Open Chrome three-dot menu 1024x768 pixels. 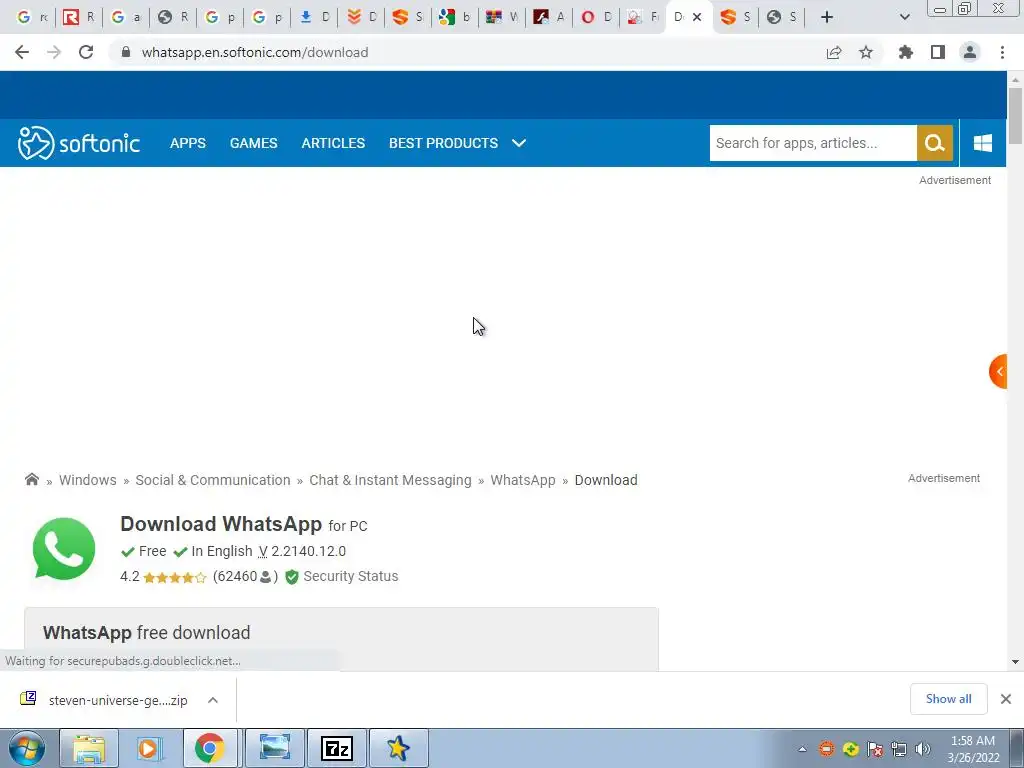click(x=1002, y=52)
